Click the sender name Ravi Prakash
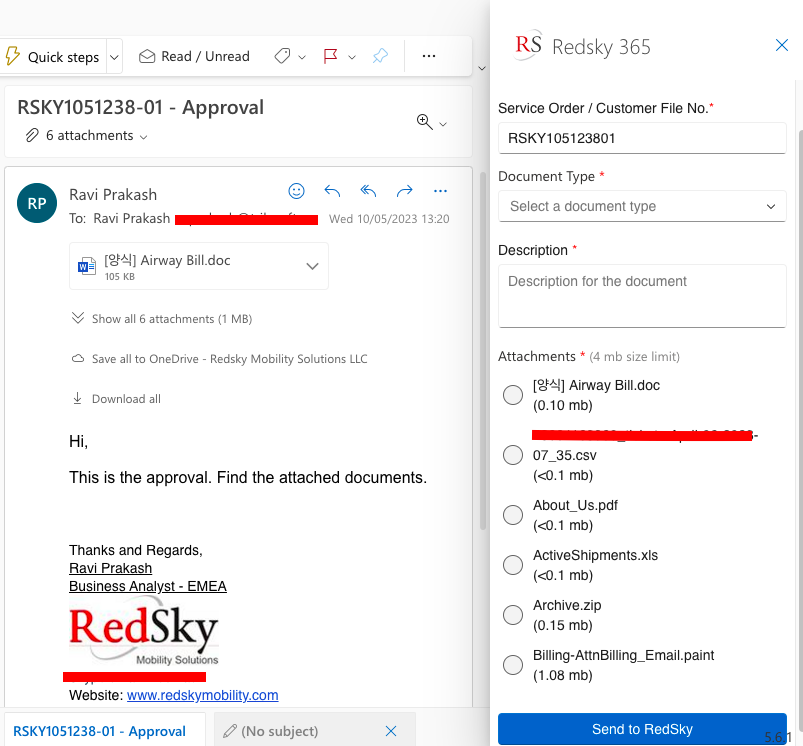Image resolution: width=803 pixels, height=746 pixels. click(x=113, y=195)
